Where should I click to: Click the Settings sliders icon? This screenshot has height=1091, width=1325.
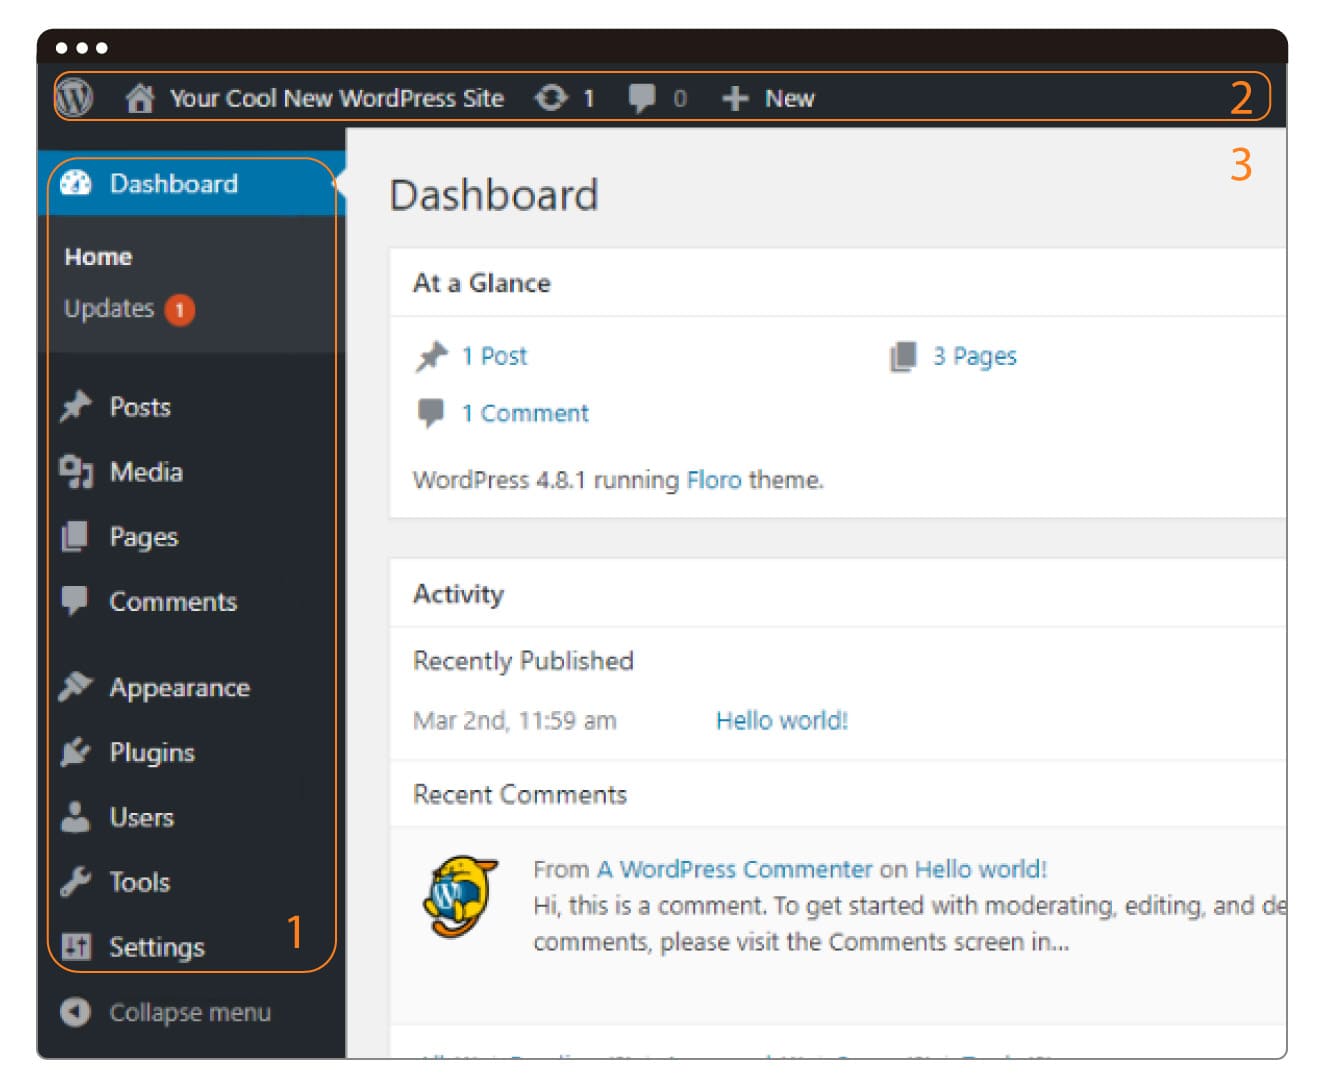[76, 946]
